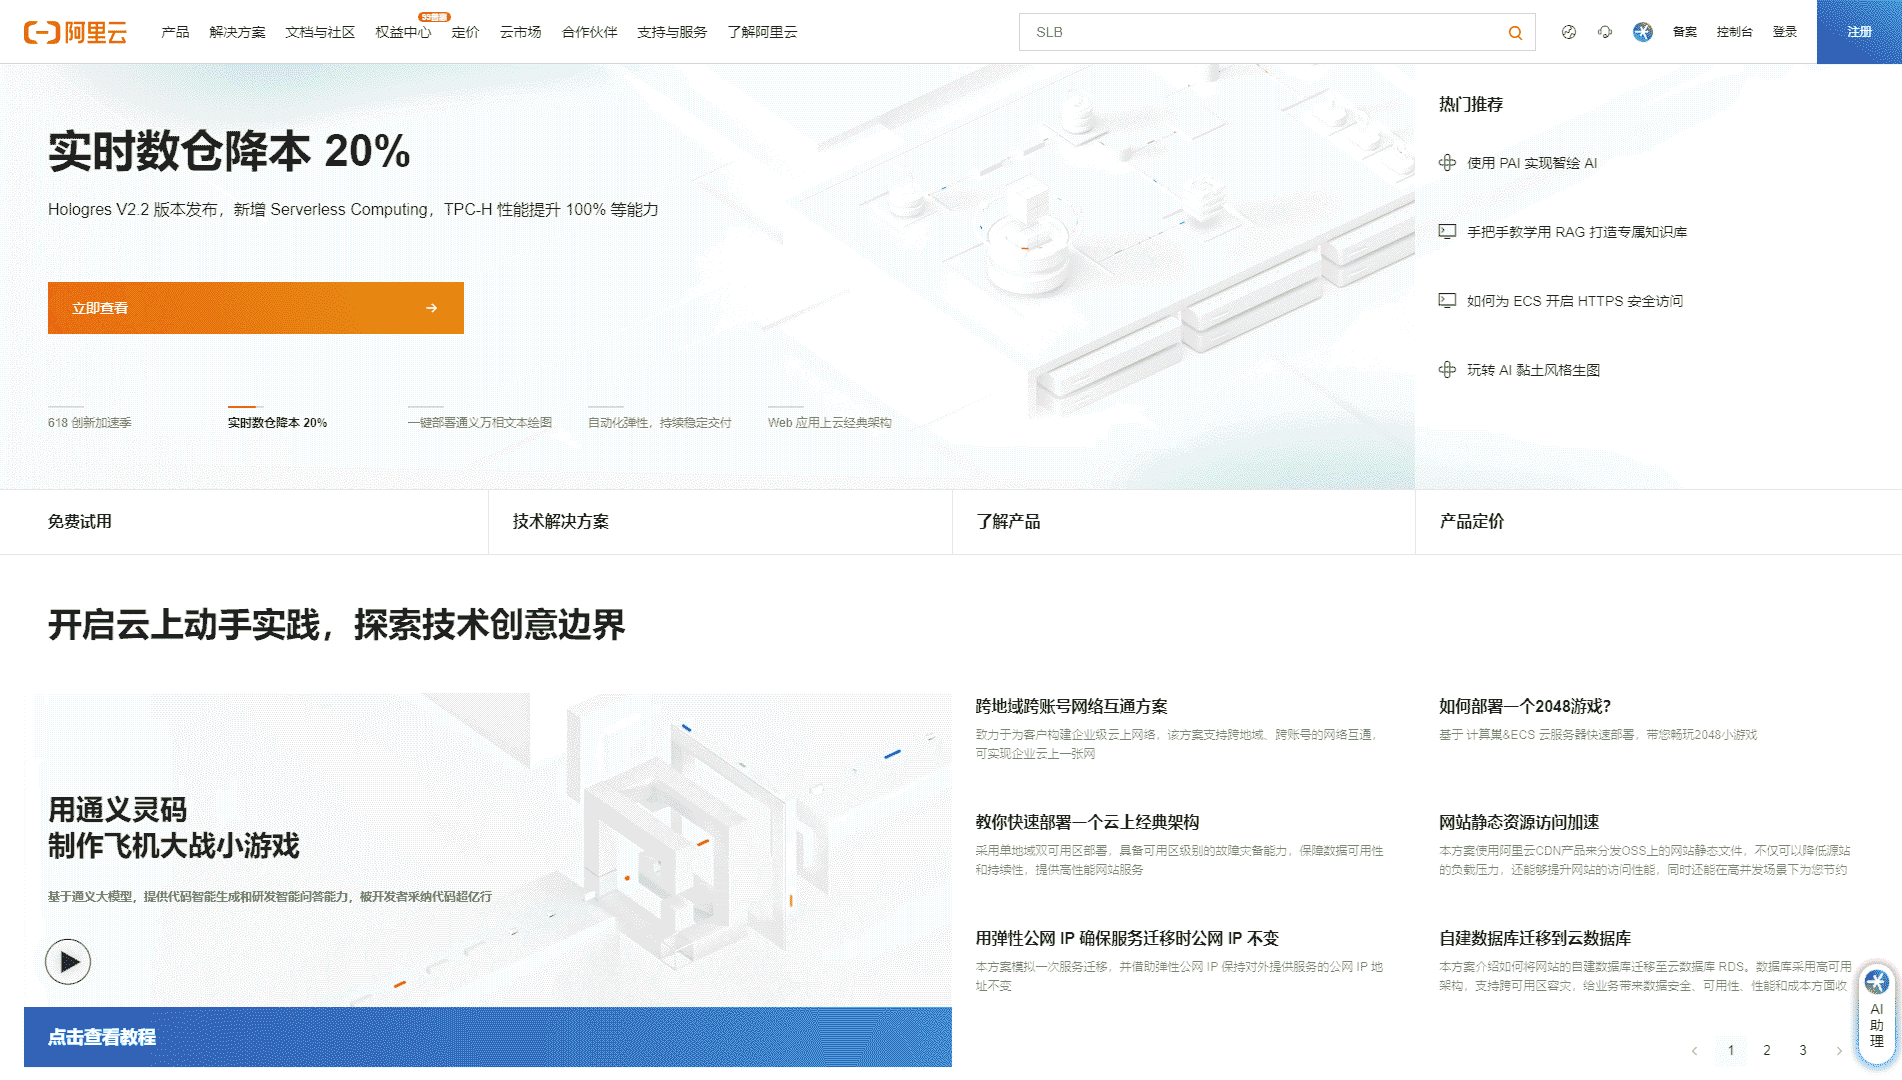1902x1080 pixels.
Task: Open the headset customer support icon
Action: coord(1605,32)
